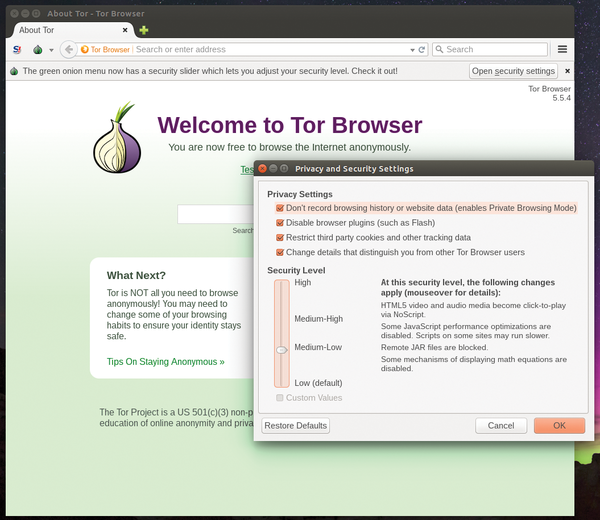The width and height of the screenshot is (600, 520).
Task: Click the HTML5 video and audio description text
Action: click(x=473, y=310)
